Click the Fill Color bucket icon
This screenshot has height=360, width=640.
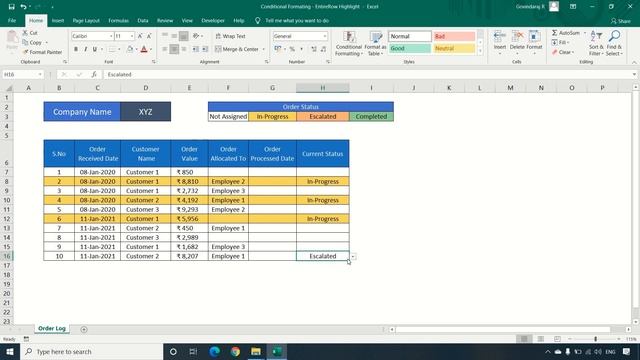(x=130, y=49)
